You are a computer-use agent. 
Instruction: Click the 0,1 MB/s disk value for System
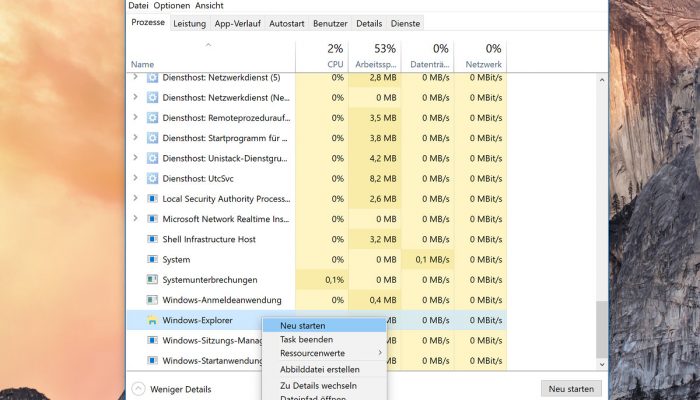pyautogui.click(x=432, y=260)
